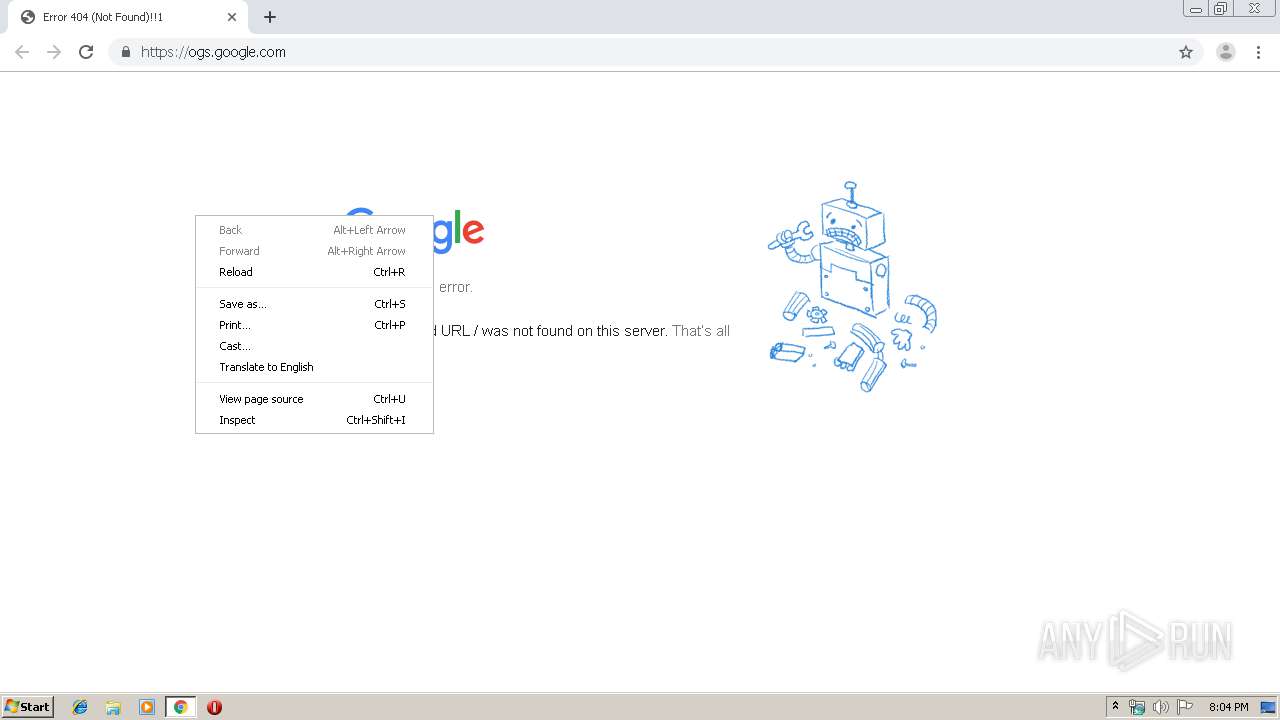This screenshot has height=720, width=1280.
Task: Choose Reload from the context menu
Action: pos(314,272)
